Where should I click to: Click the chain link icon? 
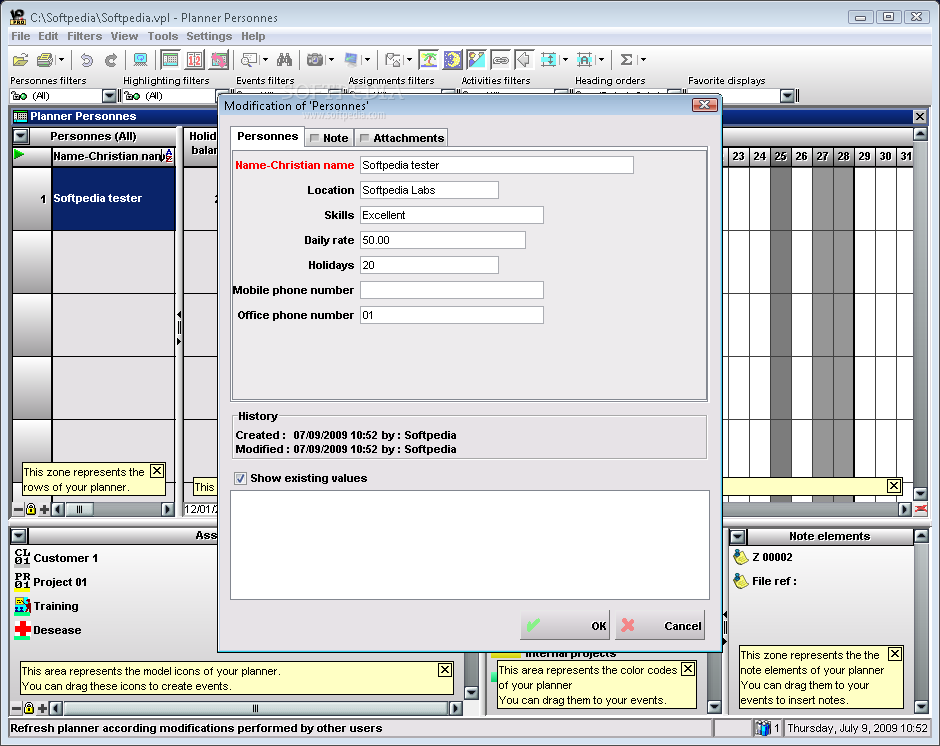pos(501,59)
